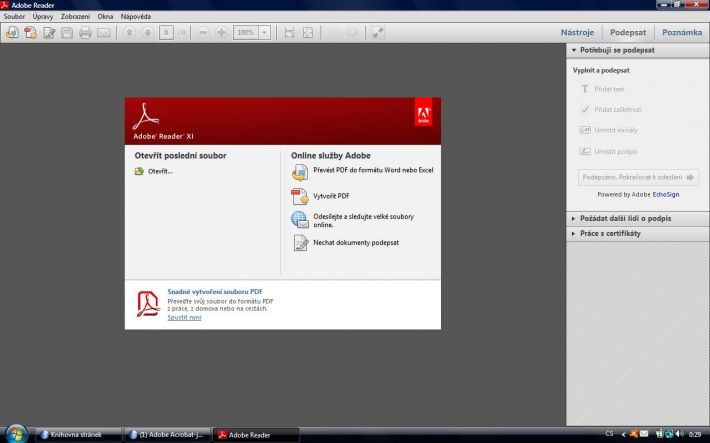Click the Přidat text tool icon

click(585, 89)
